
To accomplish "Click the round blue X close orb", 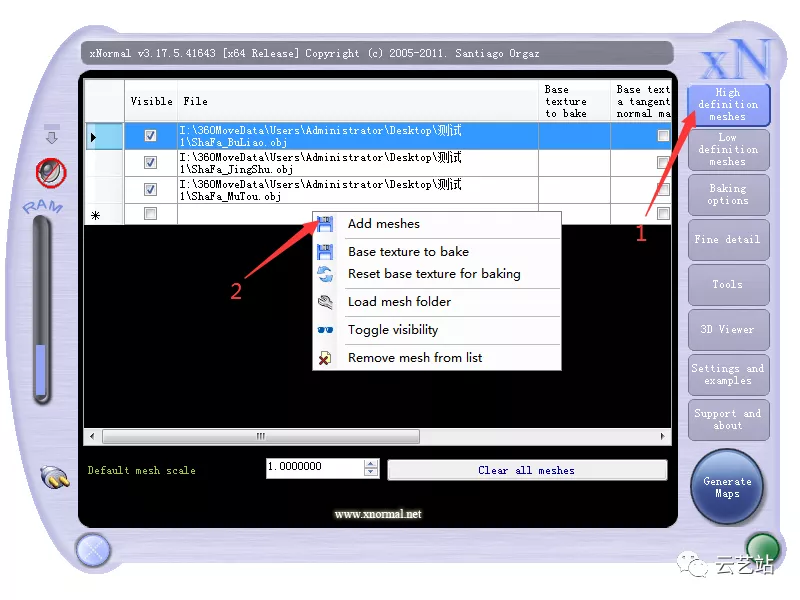I will [93, 551].
